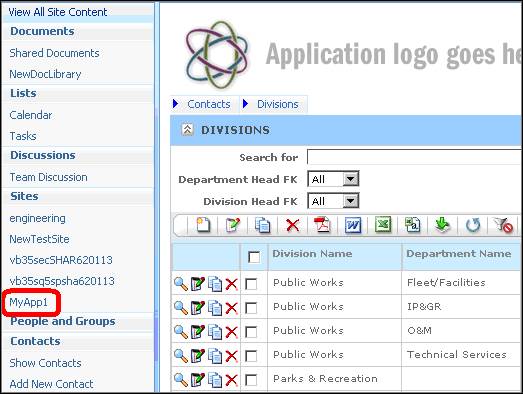Delete the Technical Services row
Image resolution: width=523 pixels, height=394 pixels.
click(x=231, y=356)
